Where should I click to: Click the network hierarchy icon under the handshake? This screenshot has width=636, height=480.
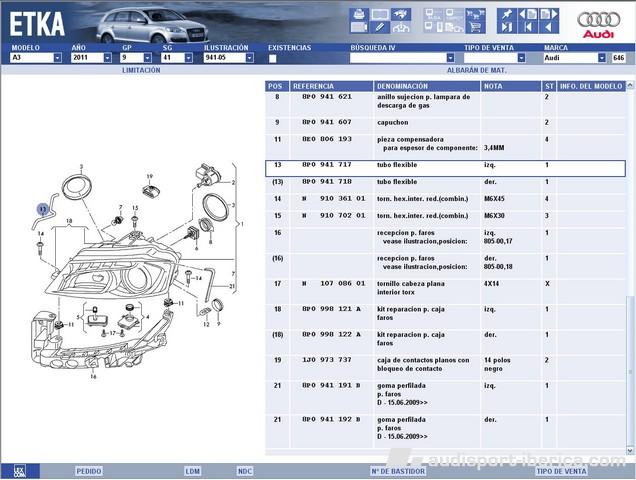coord(401,28)
